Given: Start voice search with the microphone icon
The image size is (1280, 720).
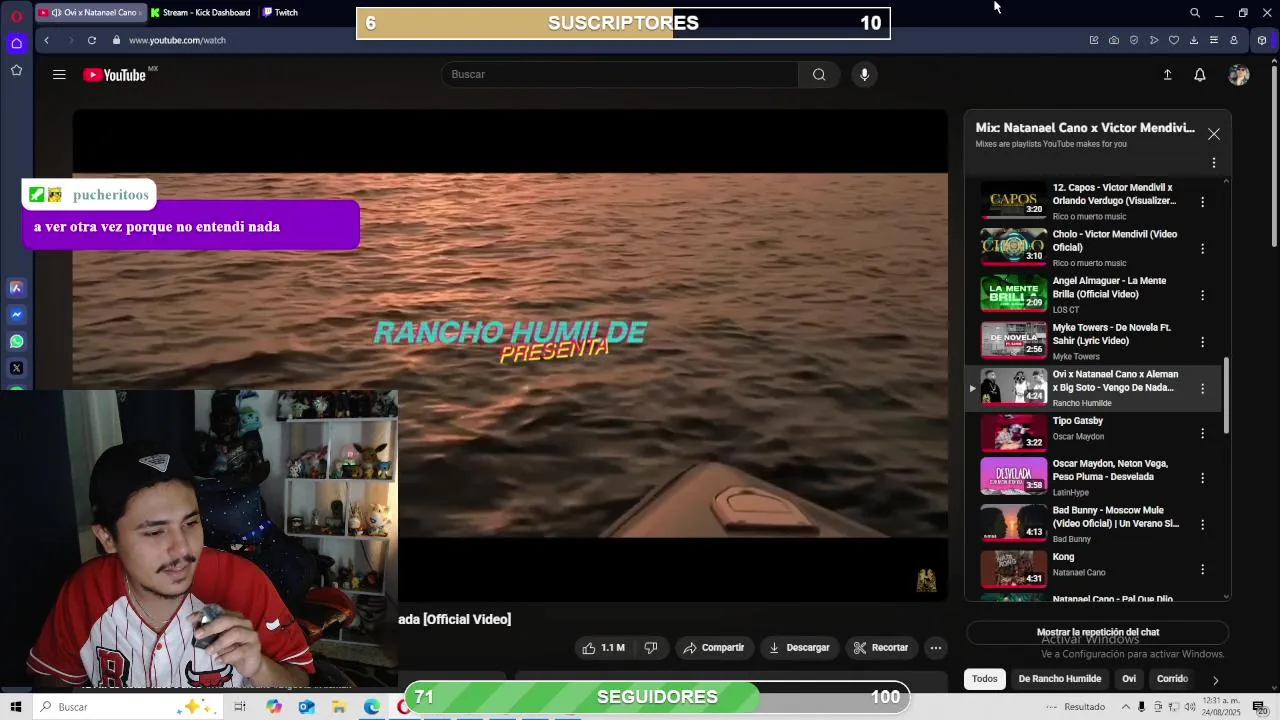Looking at the screenshot, I should coord(864,74).
